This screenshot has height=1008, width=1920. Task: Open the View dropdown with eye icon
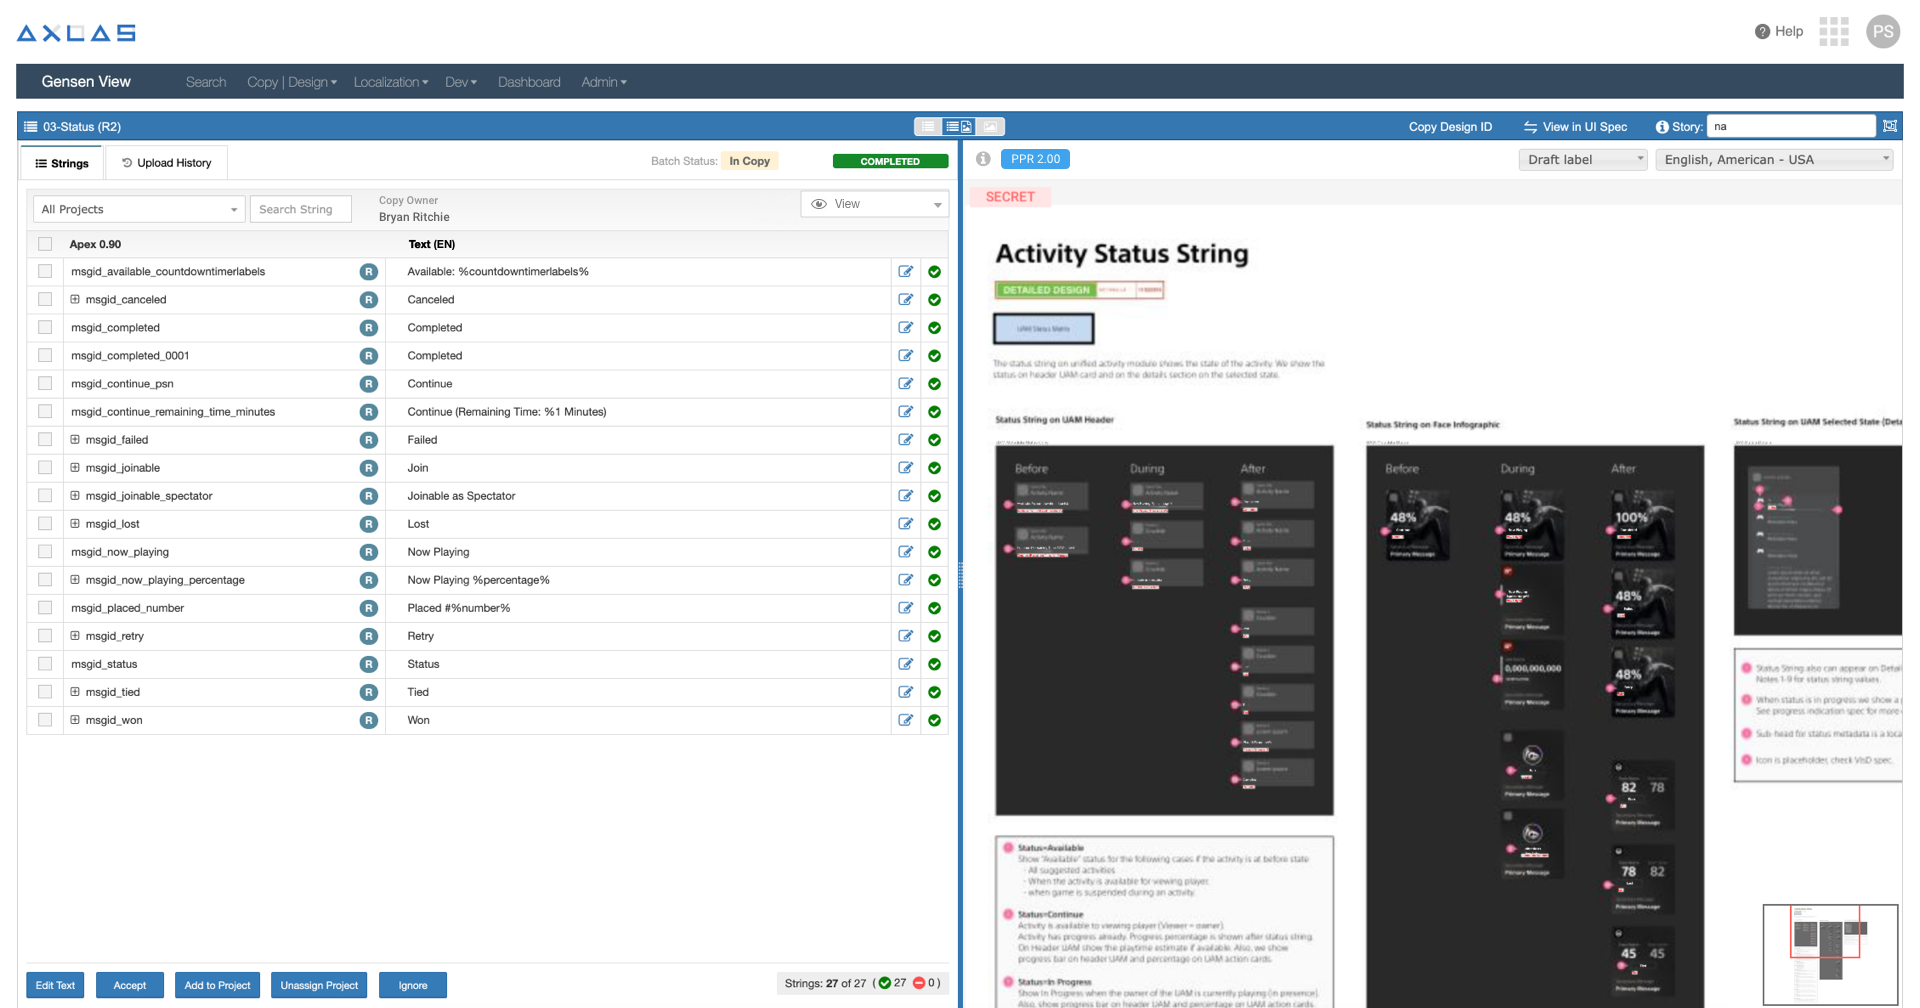pyautogui.click(x=875, y=204)
